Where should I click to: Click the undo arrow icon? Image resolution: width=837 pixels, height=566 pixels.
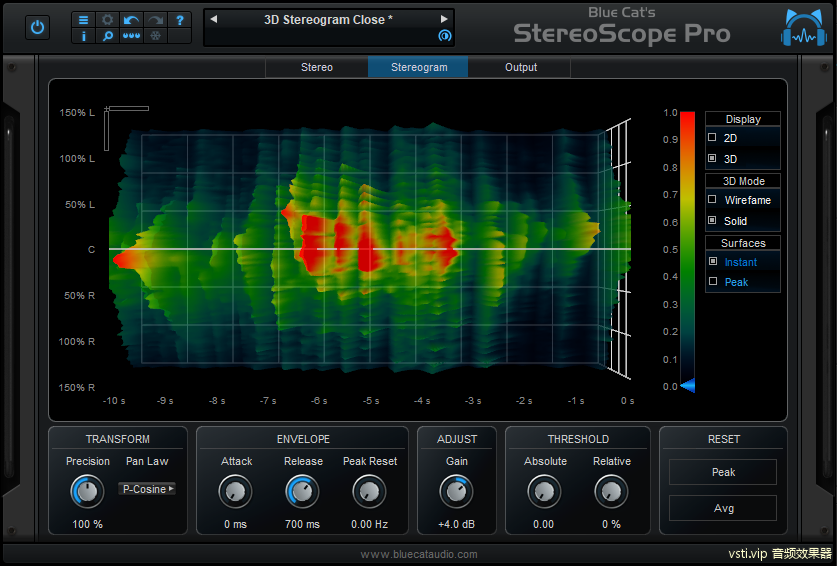pos(131,20)
